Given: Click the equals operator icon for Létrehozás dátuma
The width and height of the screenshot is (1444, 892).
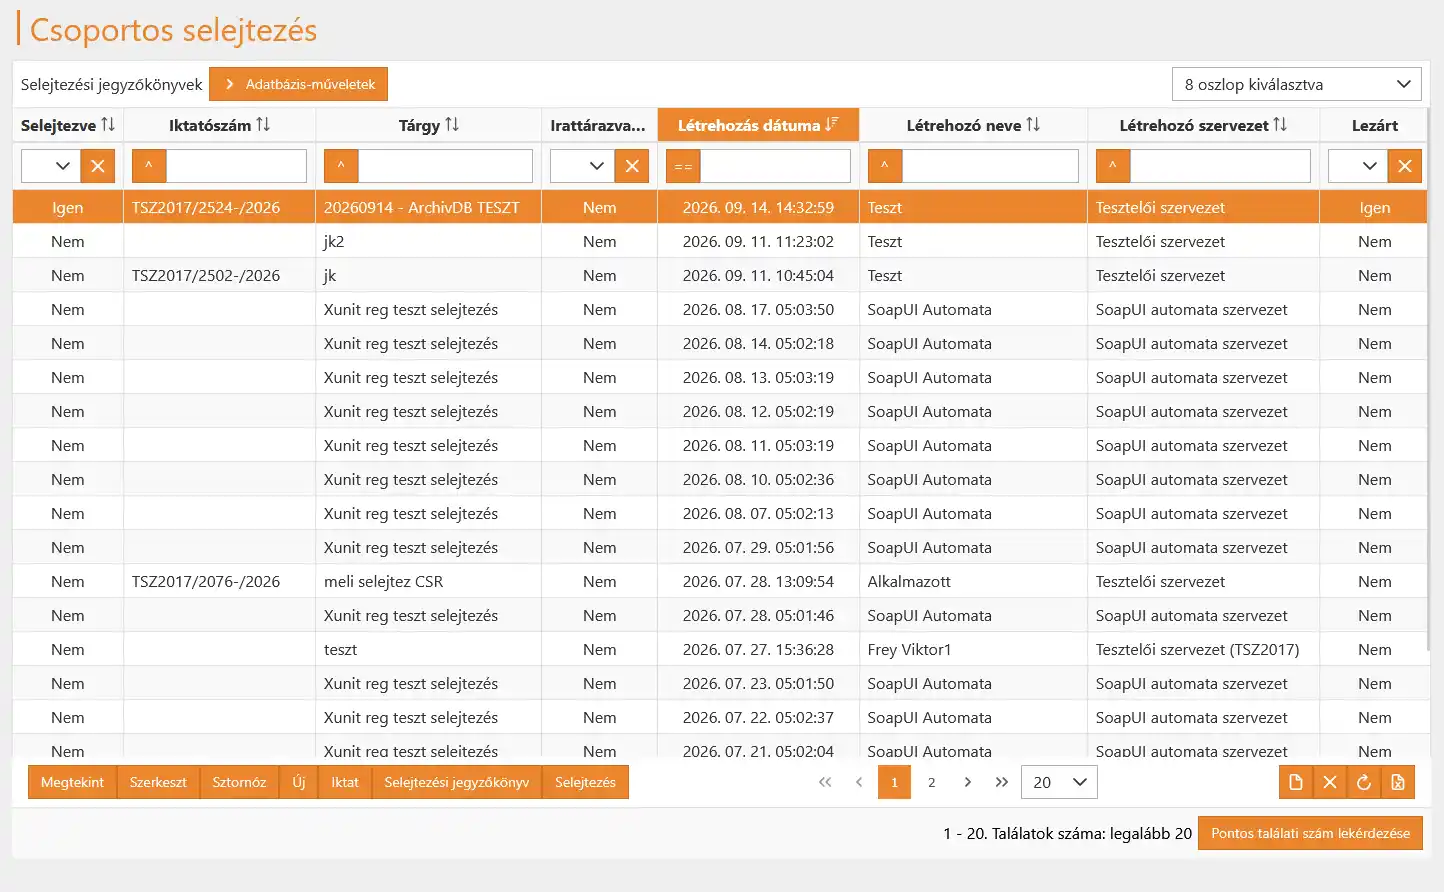Looking at the screenshot, I should (x=683, y=166).
